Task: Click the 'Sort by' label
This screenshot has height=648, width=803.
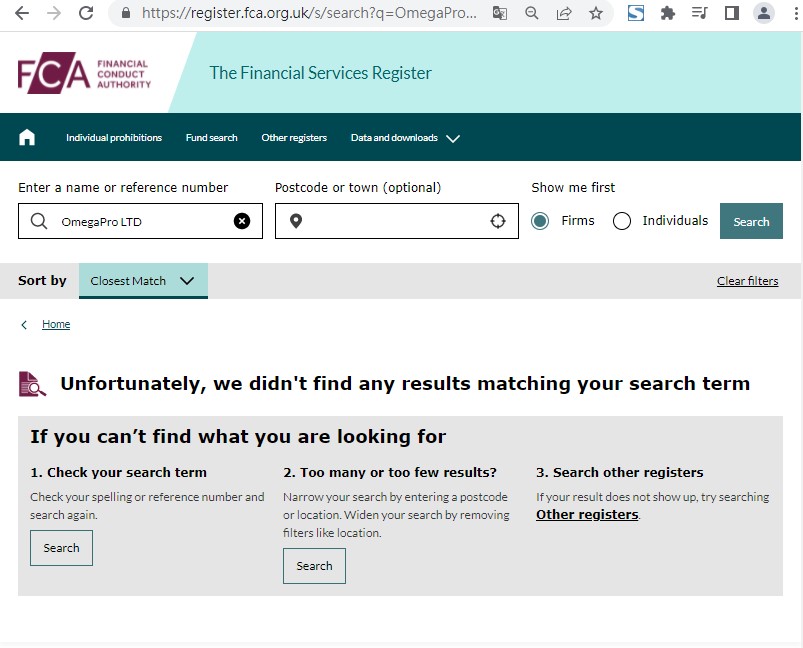Action: tap(42, 280)
